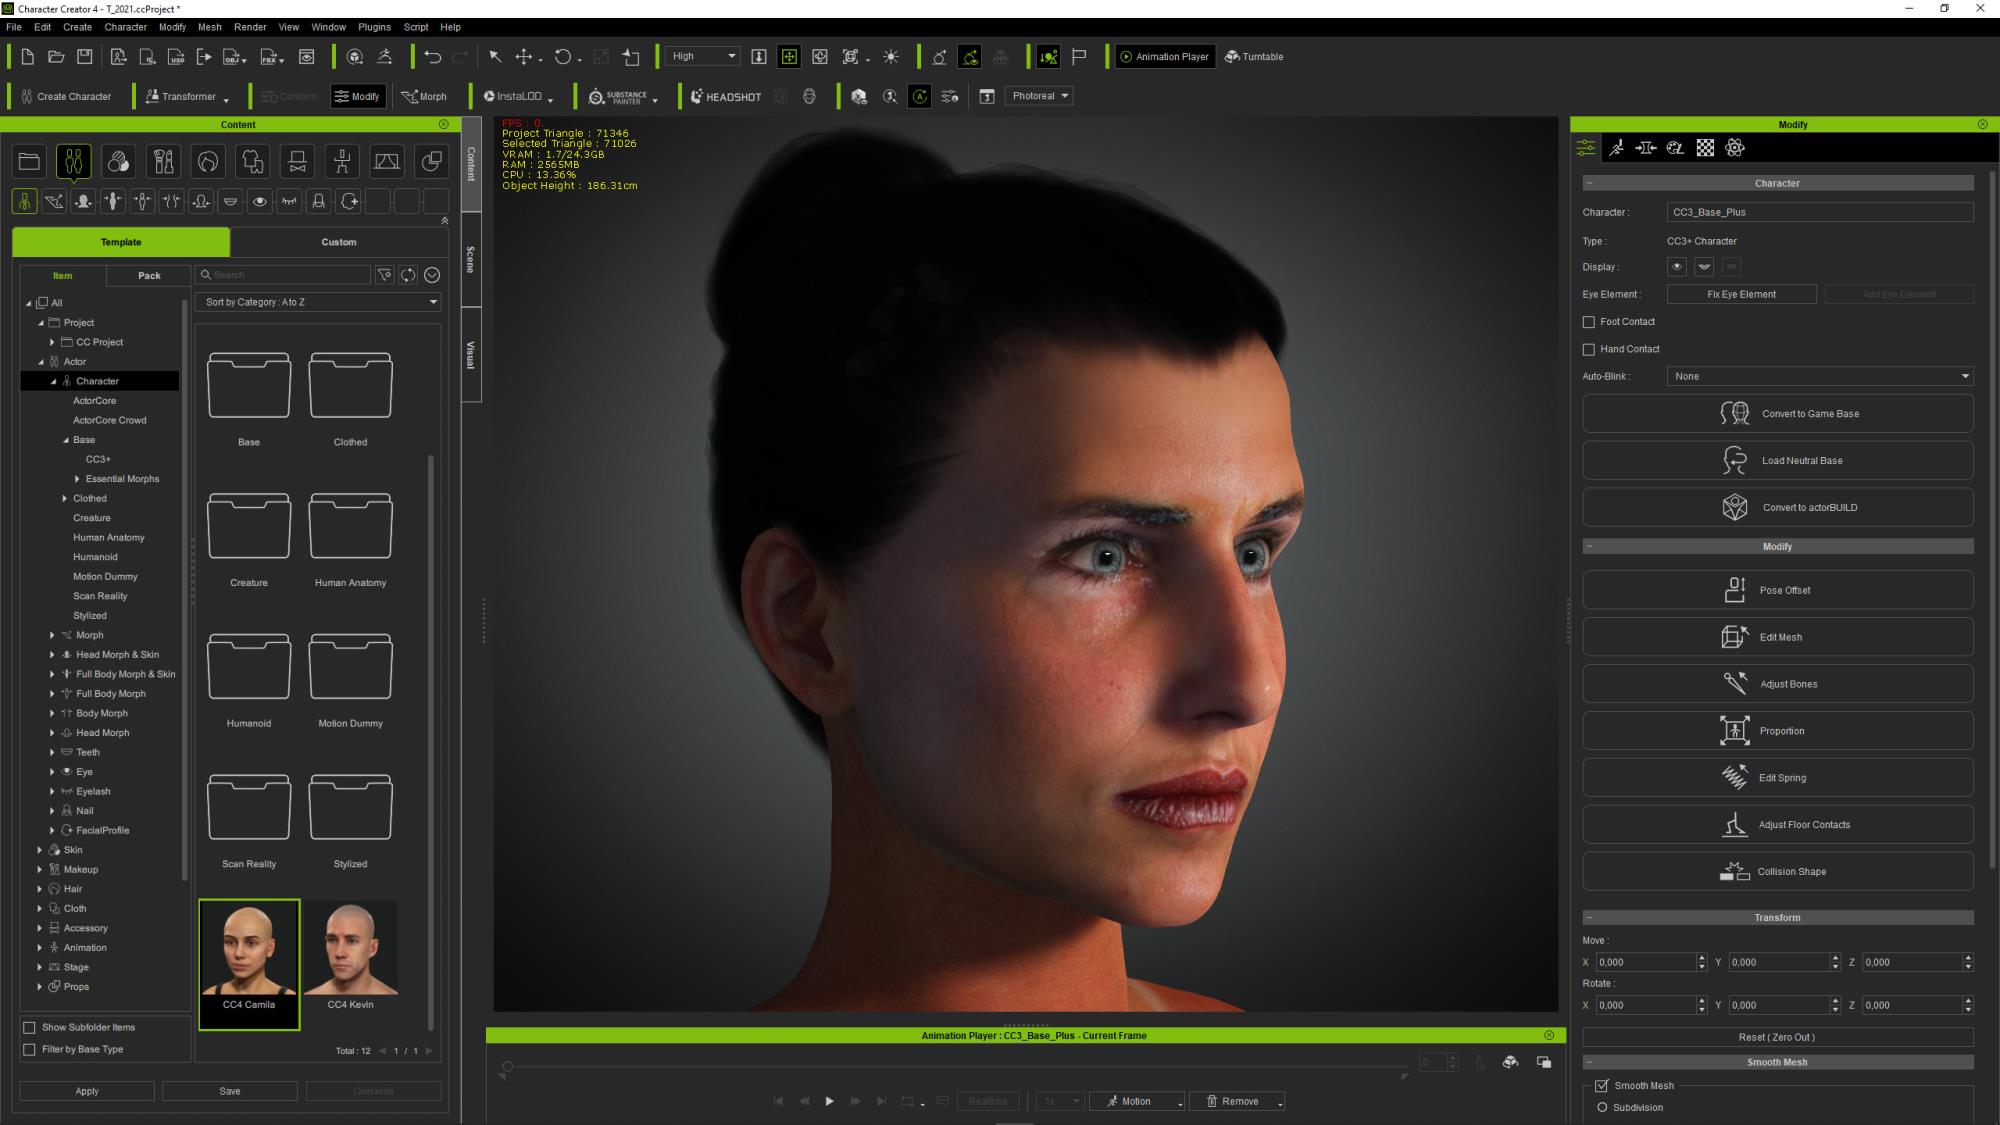Open the Photoreal shader dropdown

tap(1039, 96)
